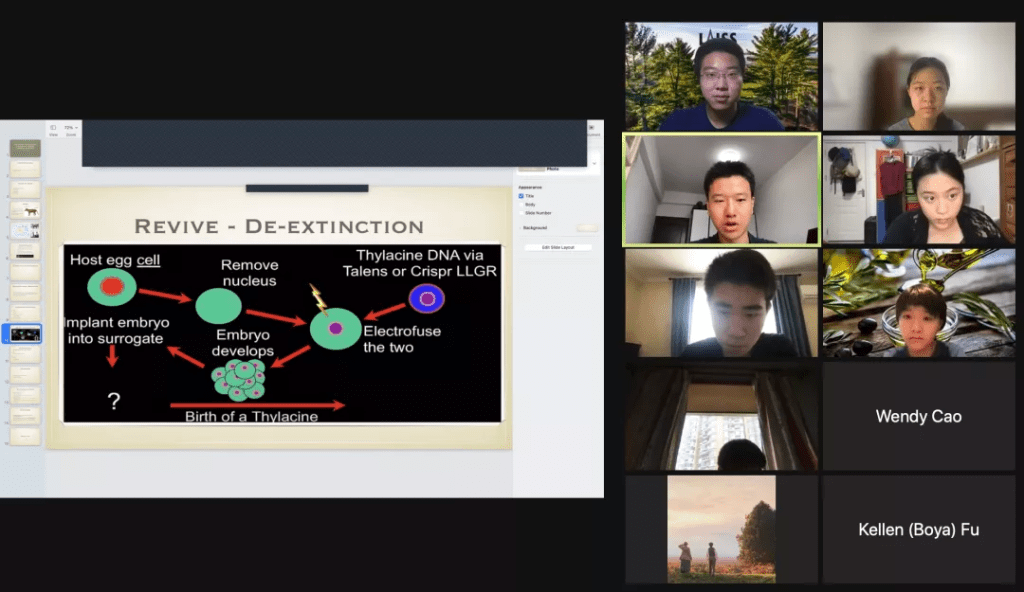Image resolution: width=1024 pixels, height=592 pixels.
Task: Select the last slide thumbnail in navigator
Action: click(25, 436)
